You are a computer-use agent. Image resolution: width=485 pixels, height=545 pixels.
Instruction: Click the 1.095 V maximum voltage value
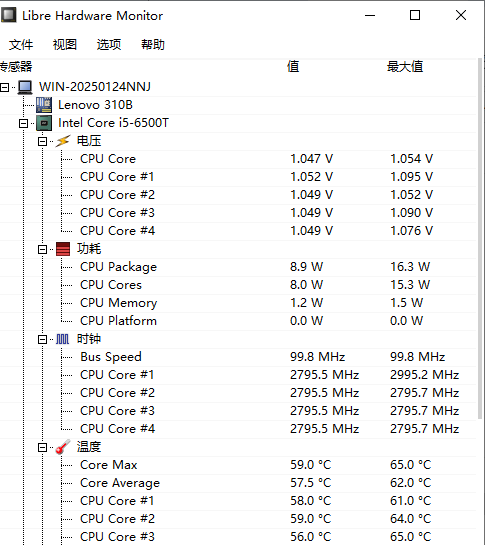tap(412, 177)
